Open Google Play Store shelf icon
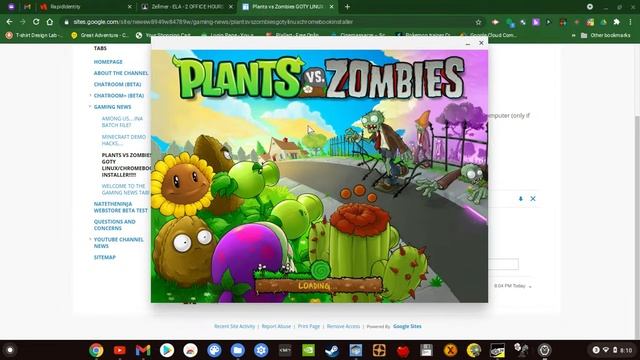This screenshot has width=640, height=360. click(x=167, y=350)
